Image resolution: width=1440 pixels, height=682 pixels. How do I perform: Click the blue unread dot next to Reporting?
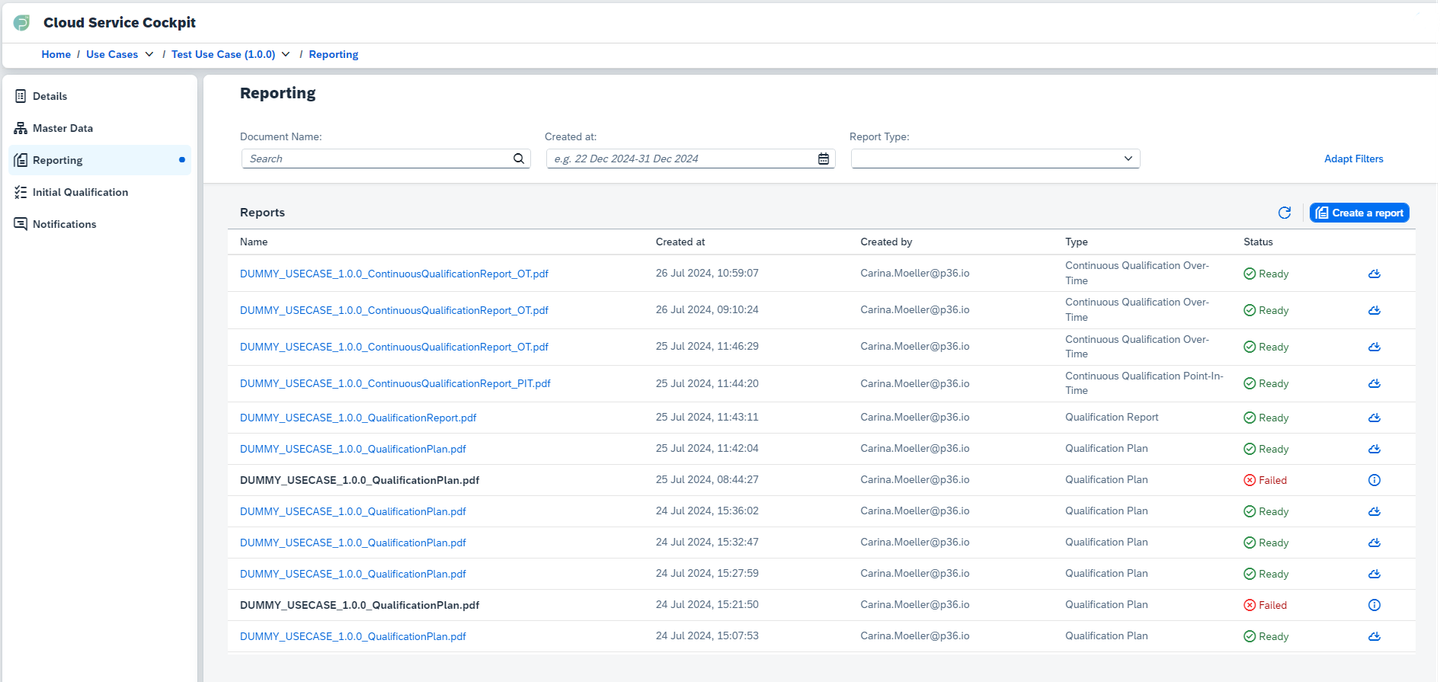(x=183, y=159)
